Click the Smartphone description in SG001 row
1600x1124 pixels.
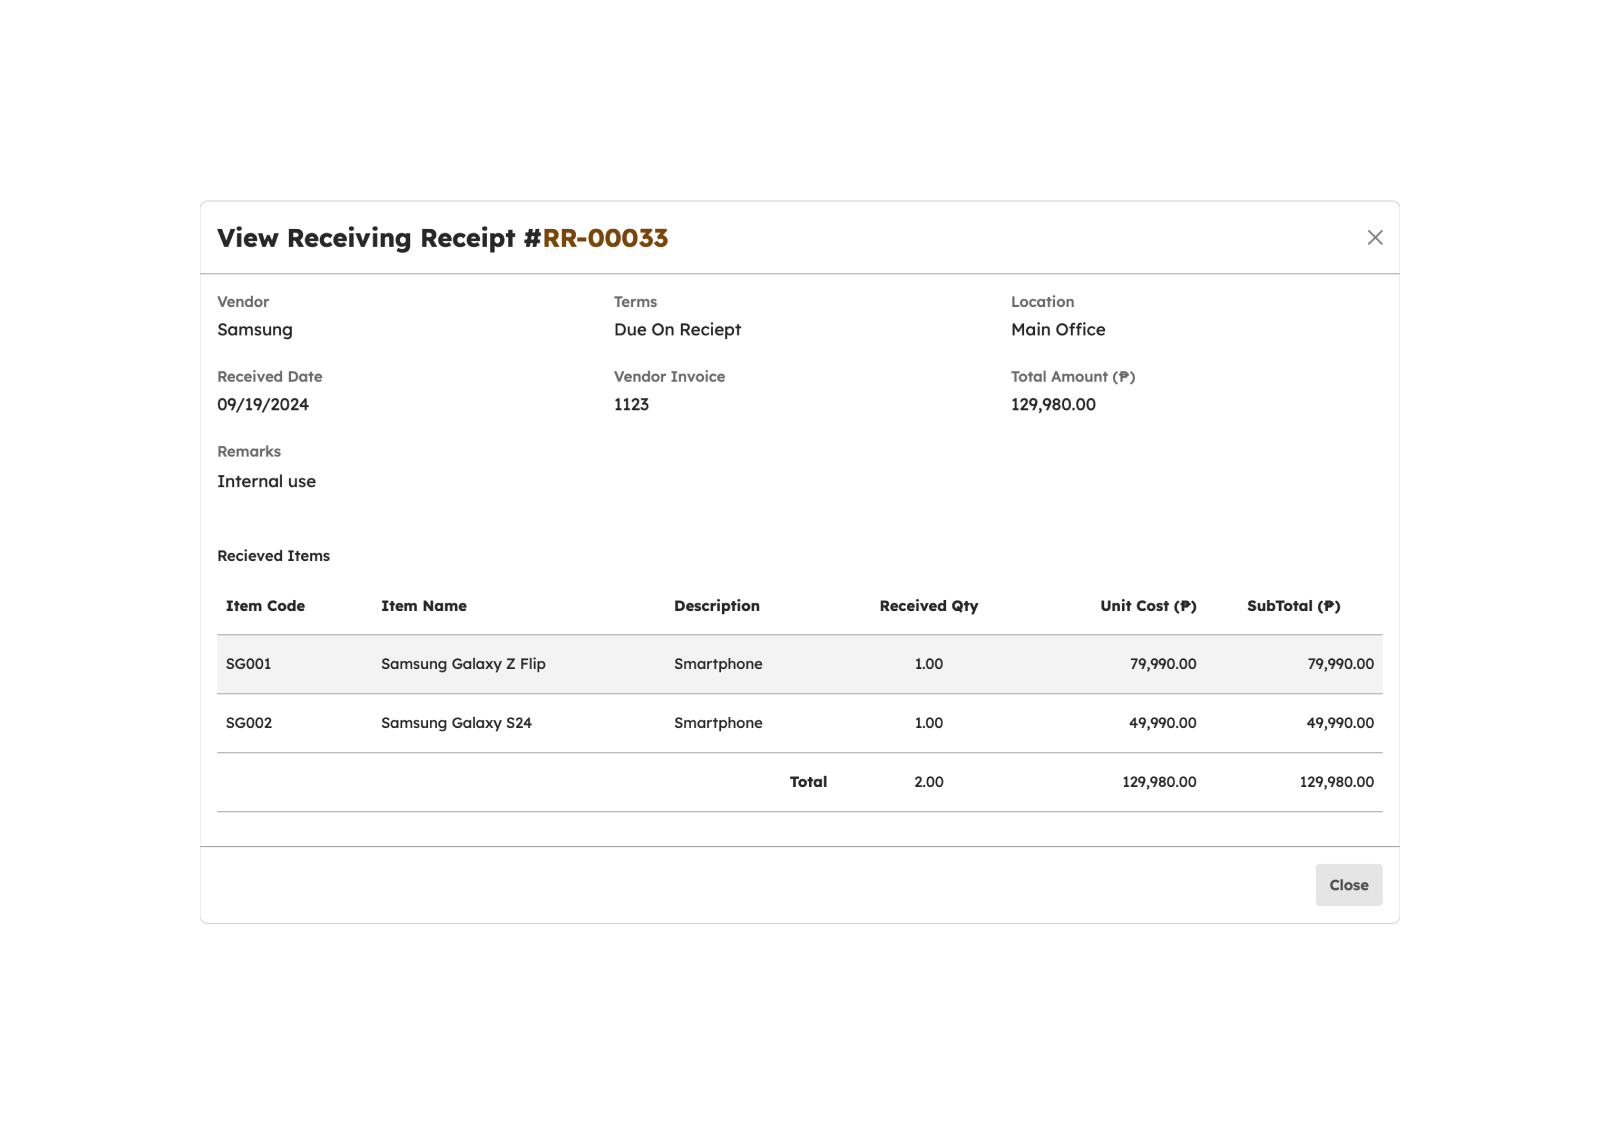coord(718,664)
